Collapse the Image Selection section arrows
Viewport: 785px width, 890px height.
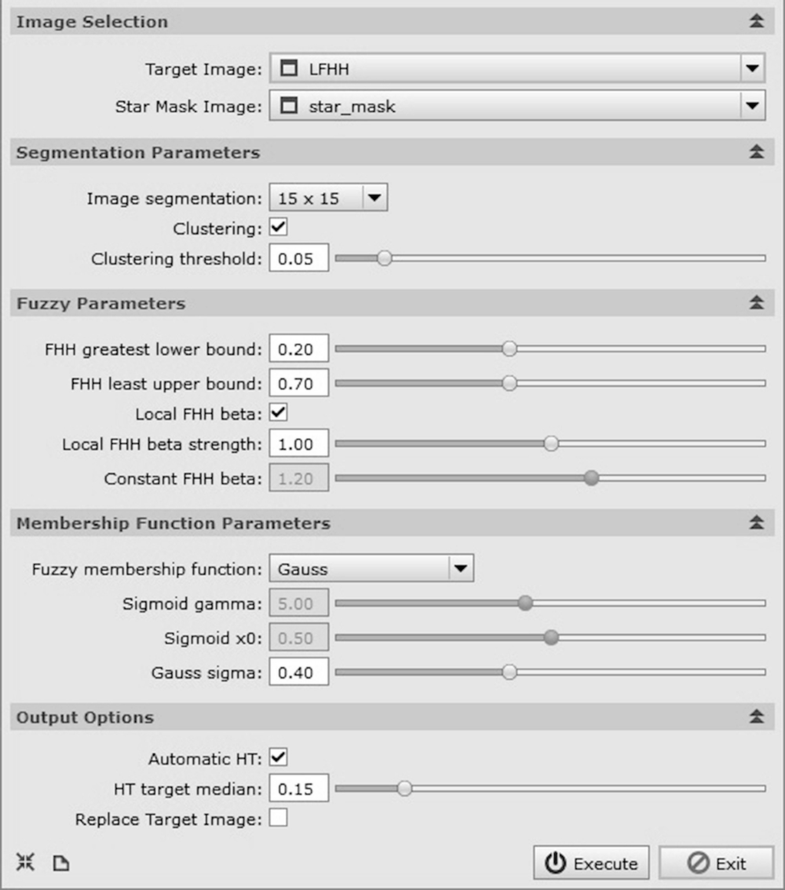pyautogui.click(x=756, y=22)
